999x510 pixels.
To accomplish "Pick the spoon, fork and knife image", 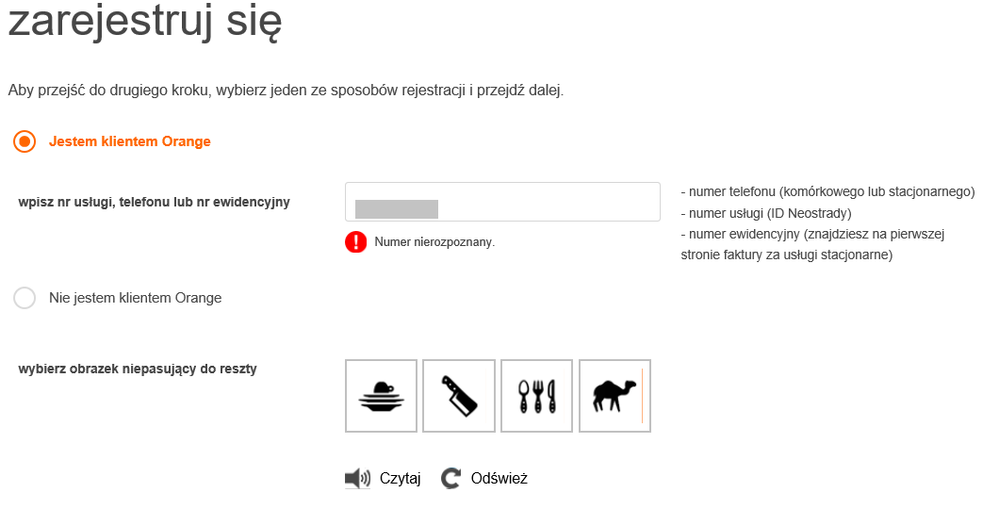I will coord(537,396).
